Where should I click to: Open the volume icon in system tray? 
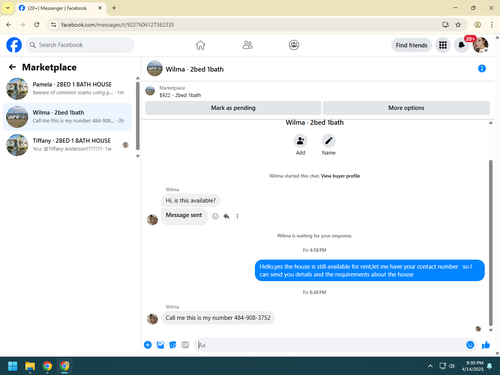tap(452, 366)
